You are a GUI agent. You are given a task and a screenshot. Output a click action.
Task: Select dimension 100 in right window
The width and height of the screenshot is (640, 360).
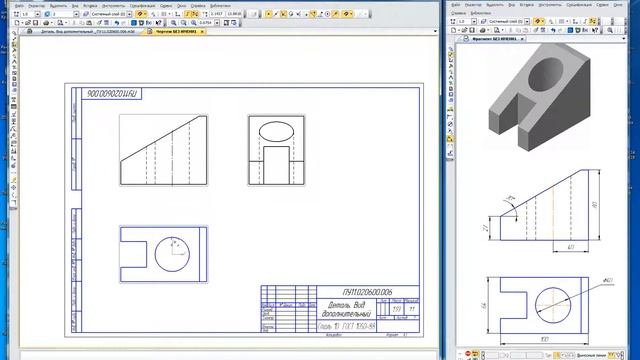pos(544,339)
